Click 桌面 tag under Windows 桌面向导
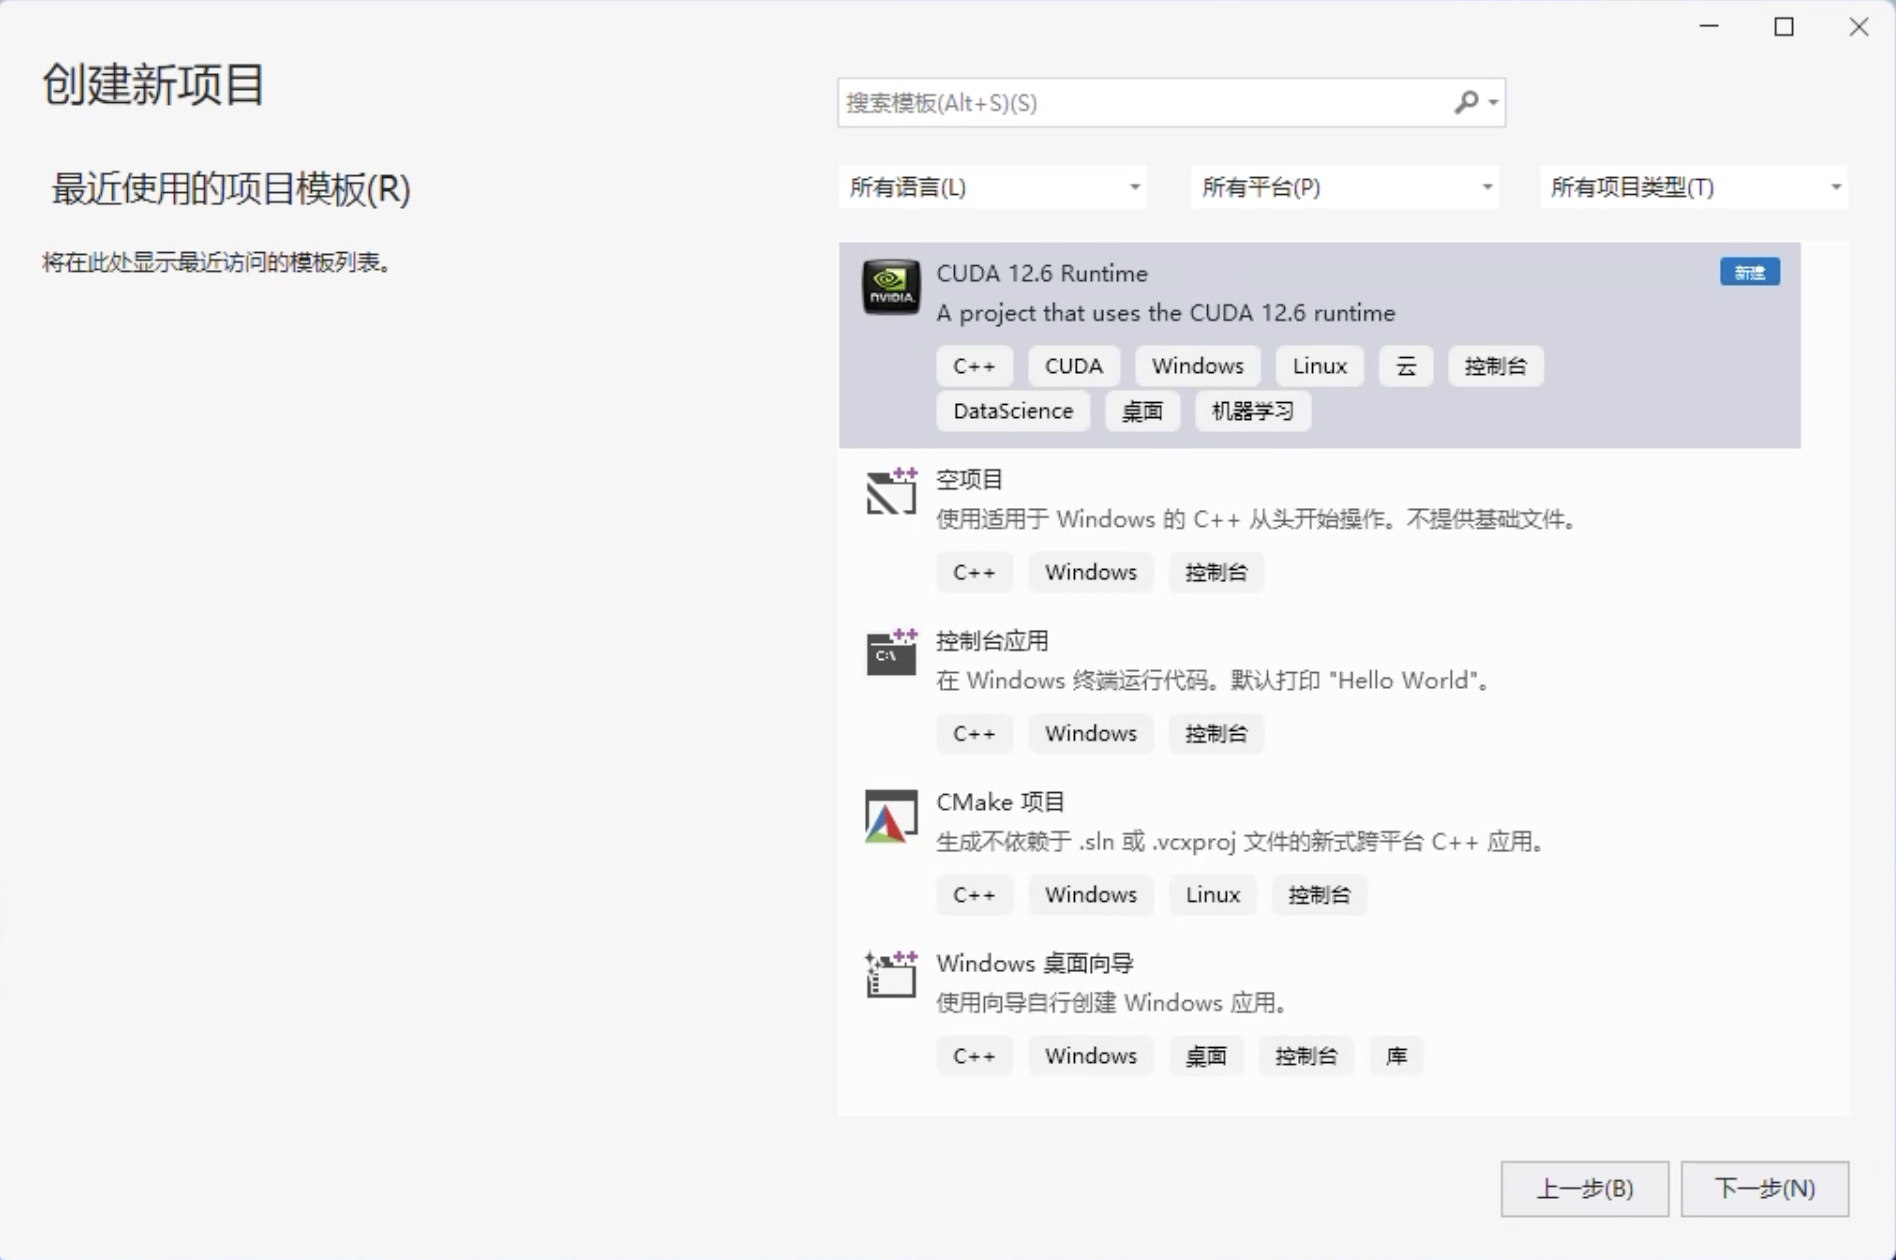The height and width of the screenshot is (1260, 1896). [1206, 1055]
